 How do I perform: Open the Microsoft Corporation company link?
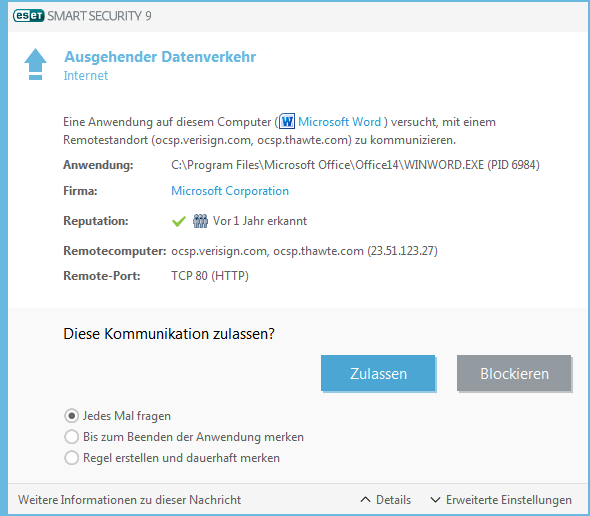230,191
